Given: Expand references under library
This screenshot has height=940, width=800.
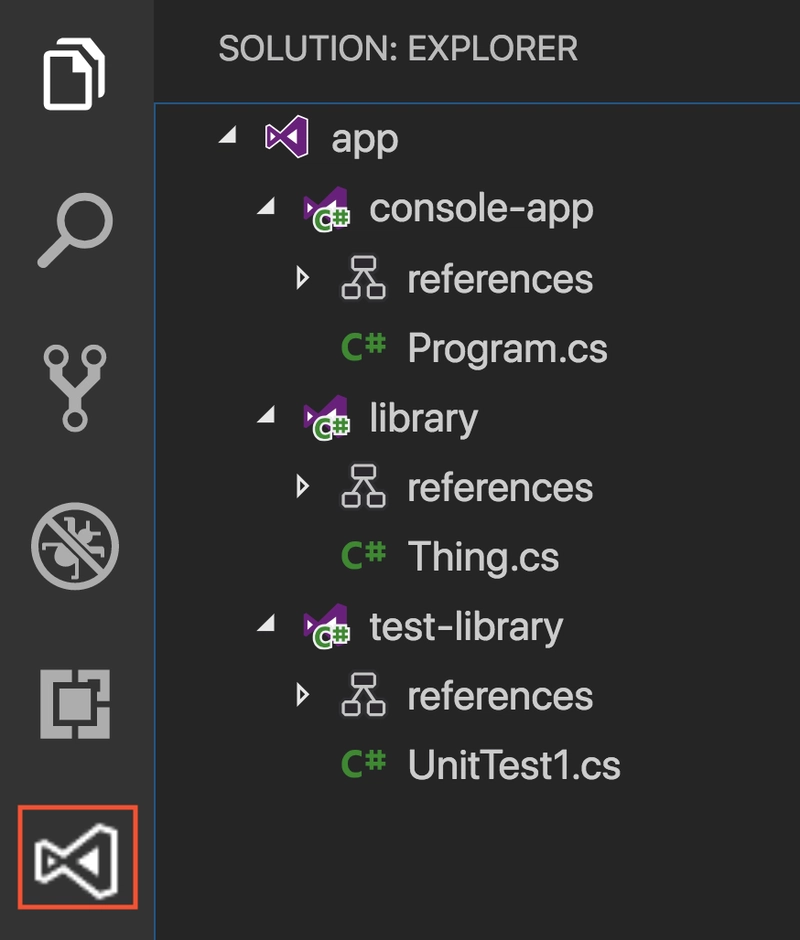Looking at the screenshot, I should (x=303, y=486).
